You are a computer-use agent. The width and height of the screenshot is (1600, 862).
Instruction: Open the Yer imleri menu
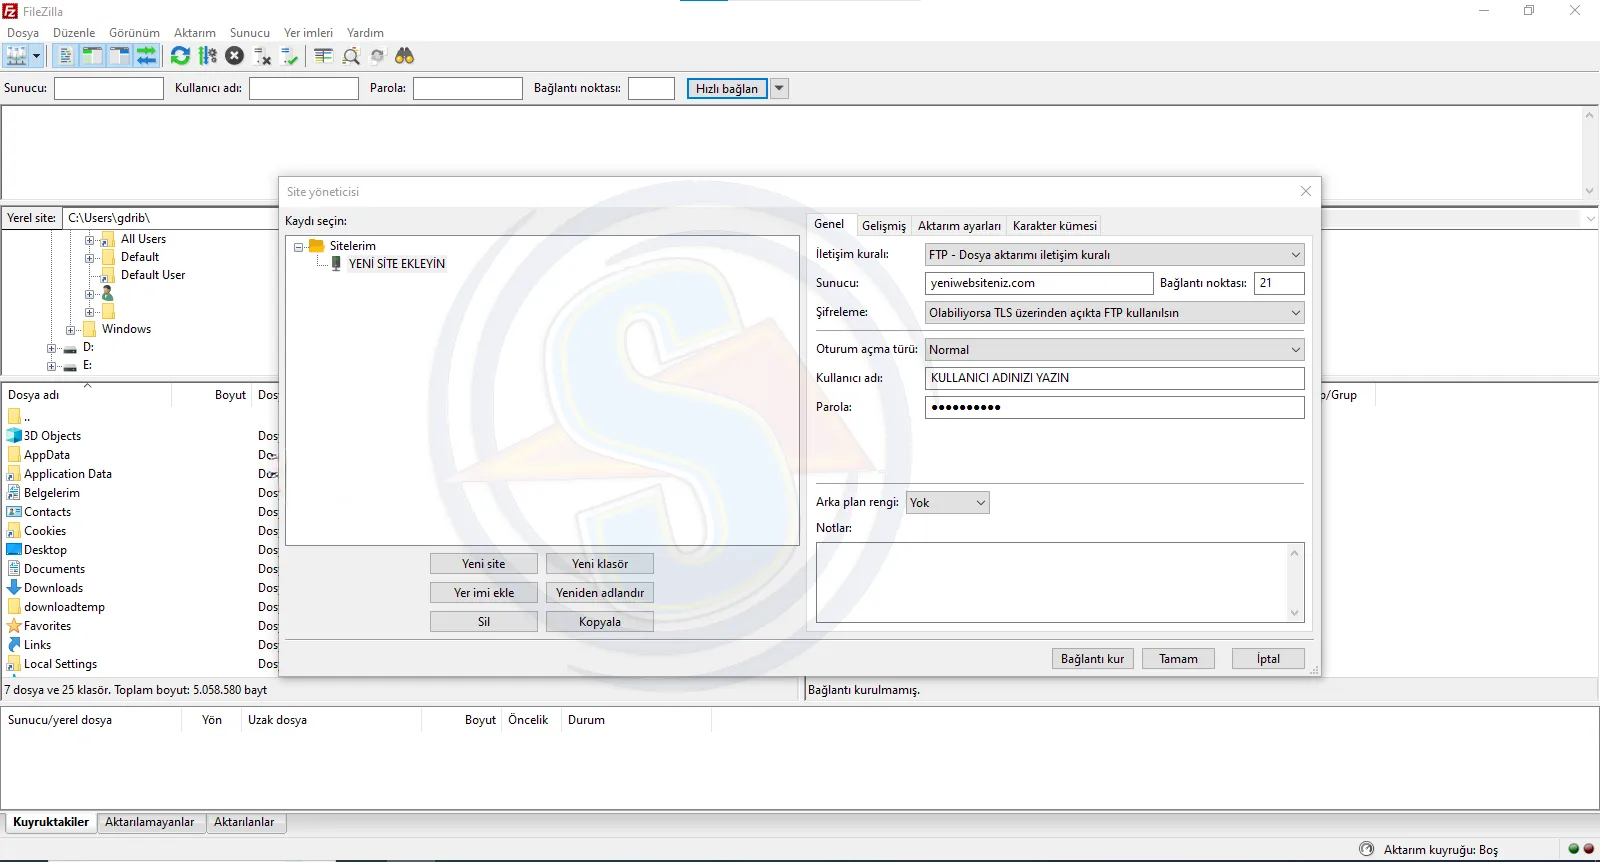[x=308, y=33]
